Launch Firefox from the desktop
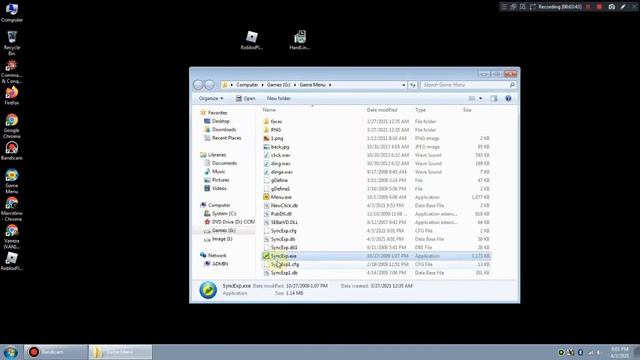Viewport: 640px width, 360px height. pos(12,96)
